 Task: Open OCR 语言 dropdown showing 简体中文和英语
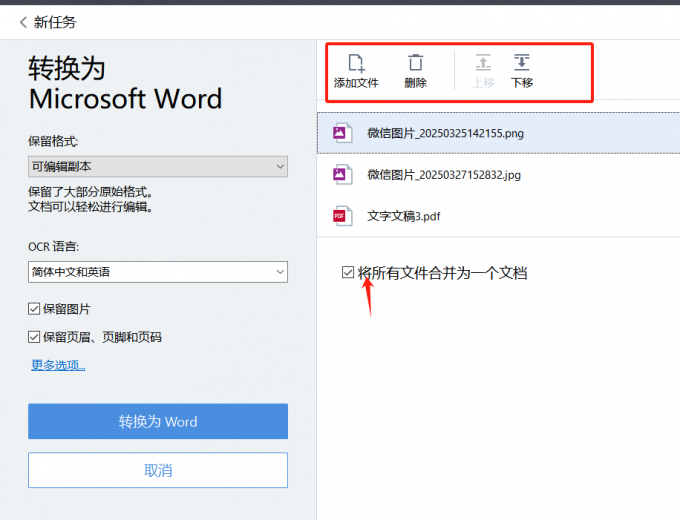tap(158, 272)
